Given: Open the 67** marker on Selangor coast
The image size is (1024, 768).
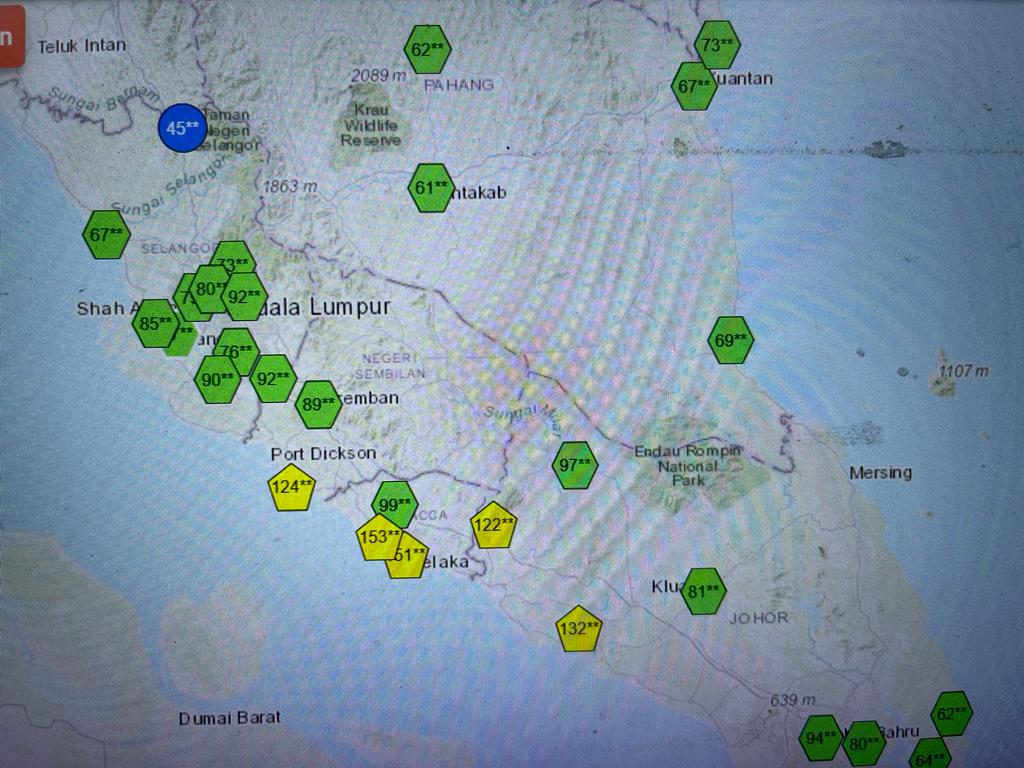Looking at the screenshot, I should [x=106, y=234].
